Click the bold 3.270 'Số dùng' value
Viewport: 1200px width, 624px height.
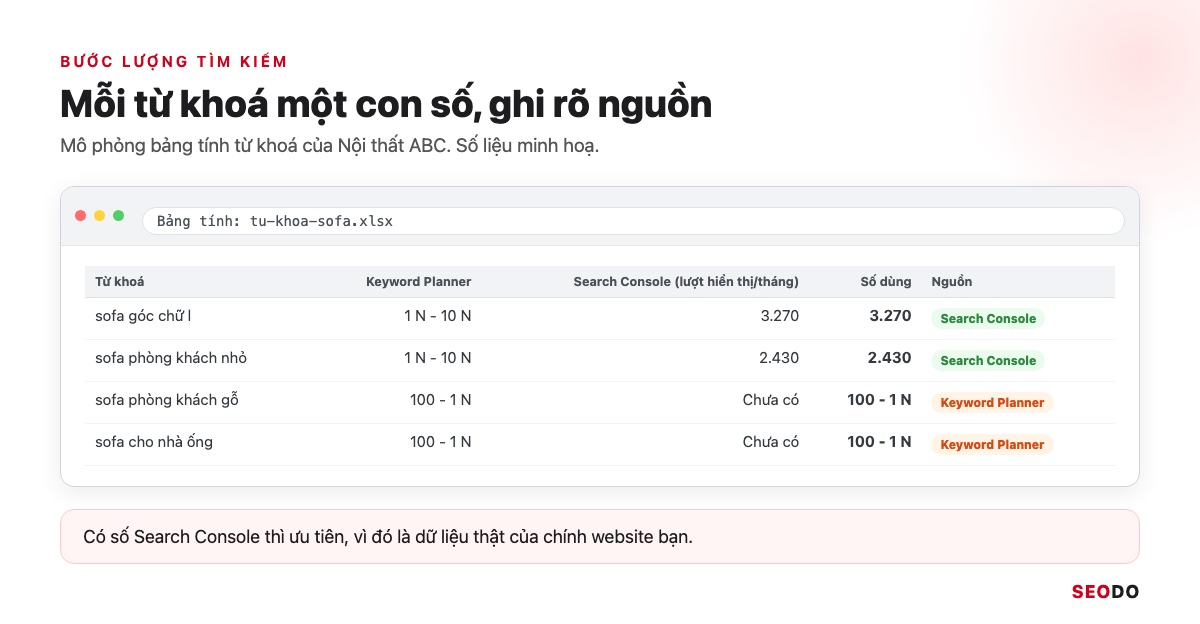(x=890, y=316)
